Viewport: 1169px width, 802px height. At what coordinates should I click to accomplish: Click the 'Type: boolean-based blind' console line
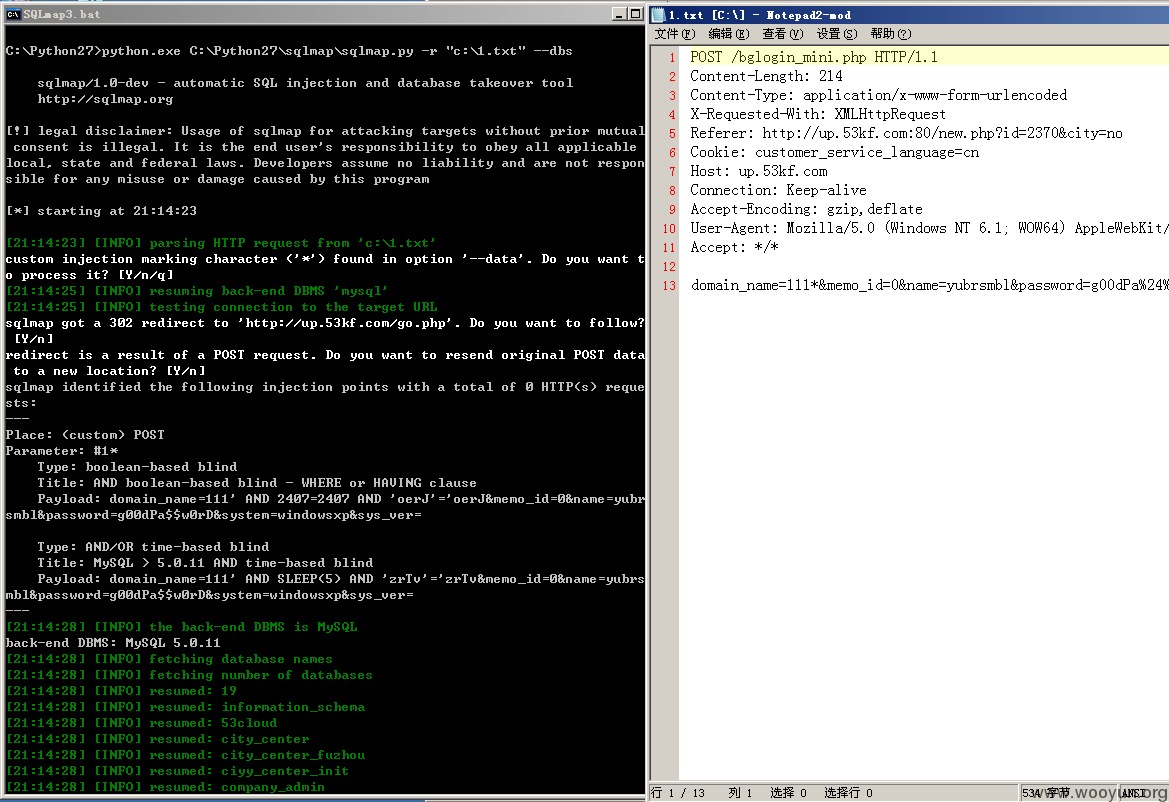[137, 467]
